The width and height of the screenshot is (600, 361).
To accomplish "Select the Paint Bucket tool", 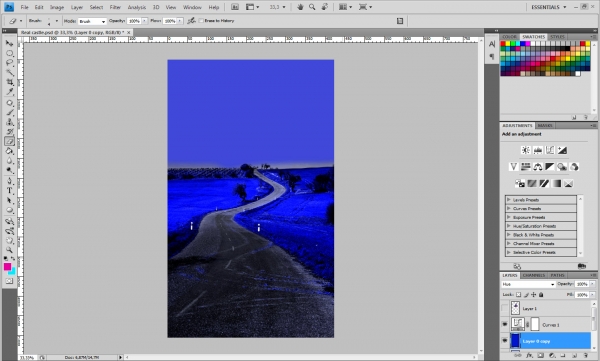I will 9,151.
